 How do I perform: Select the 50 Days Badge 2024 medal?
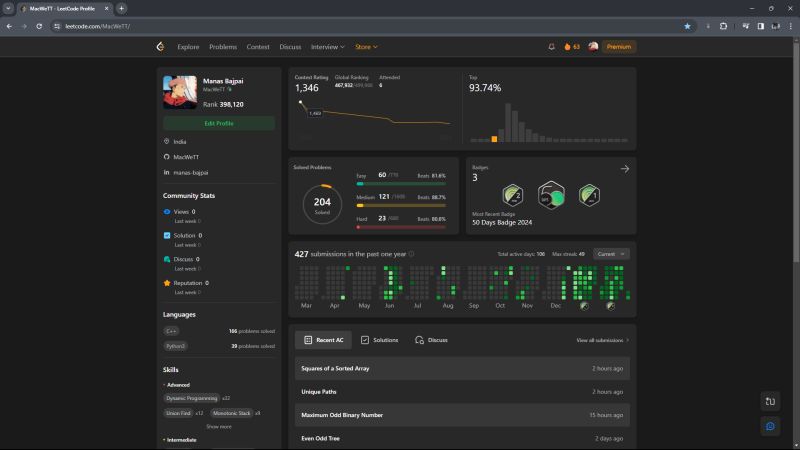(551, 195)
